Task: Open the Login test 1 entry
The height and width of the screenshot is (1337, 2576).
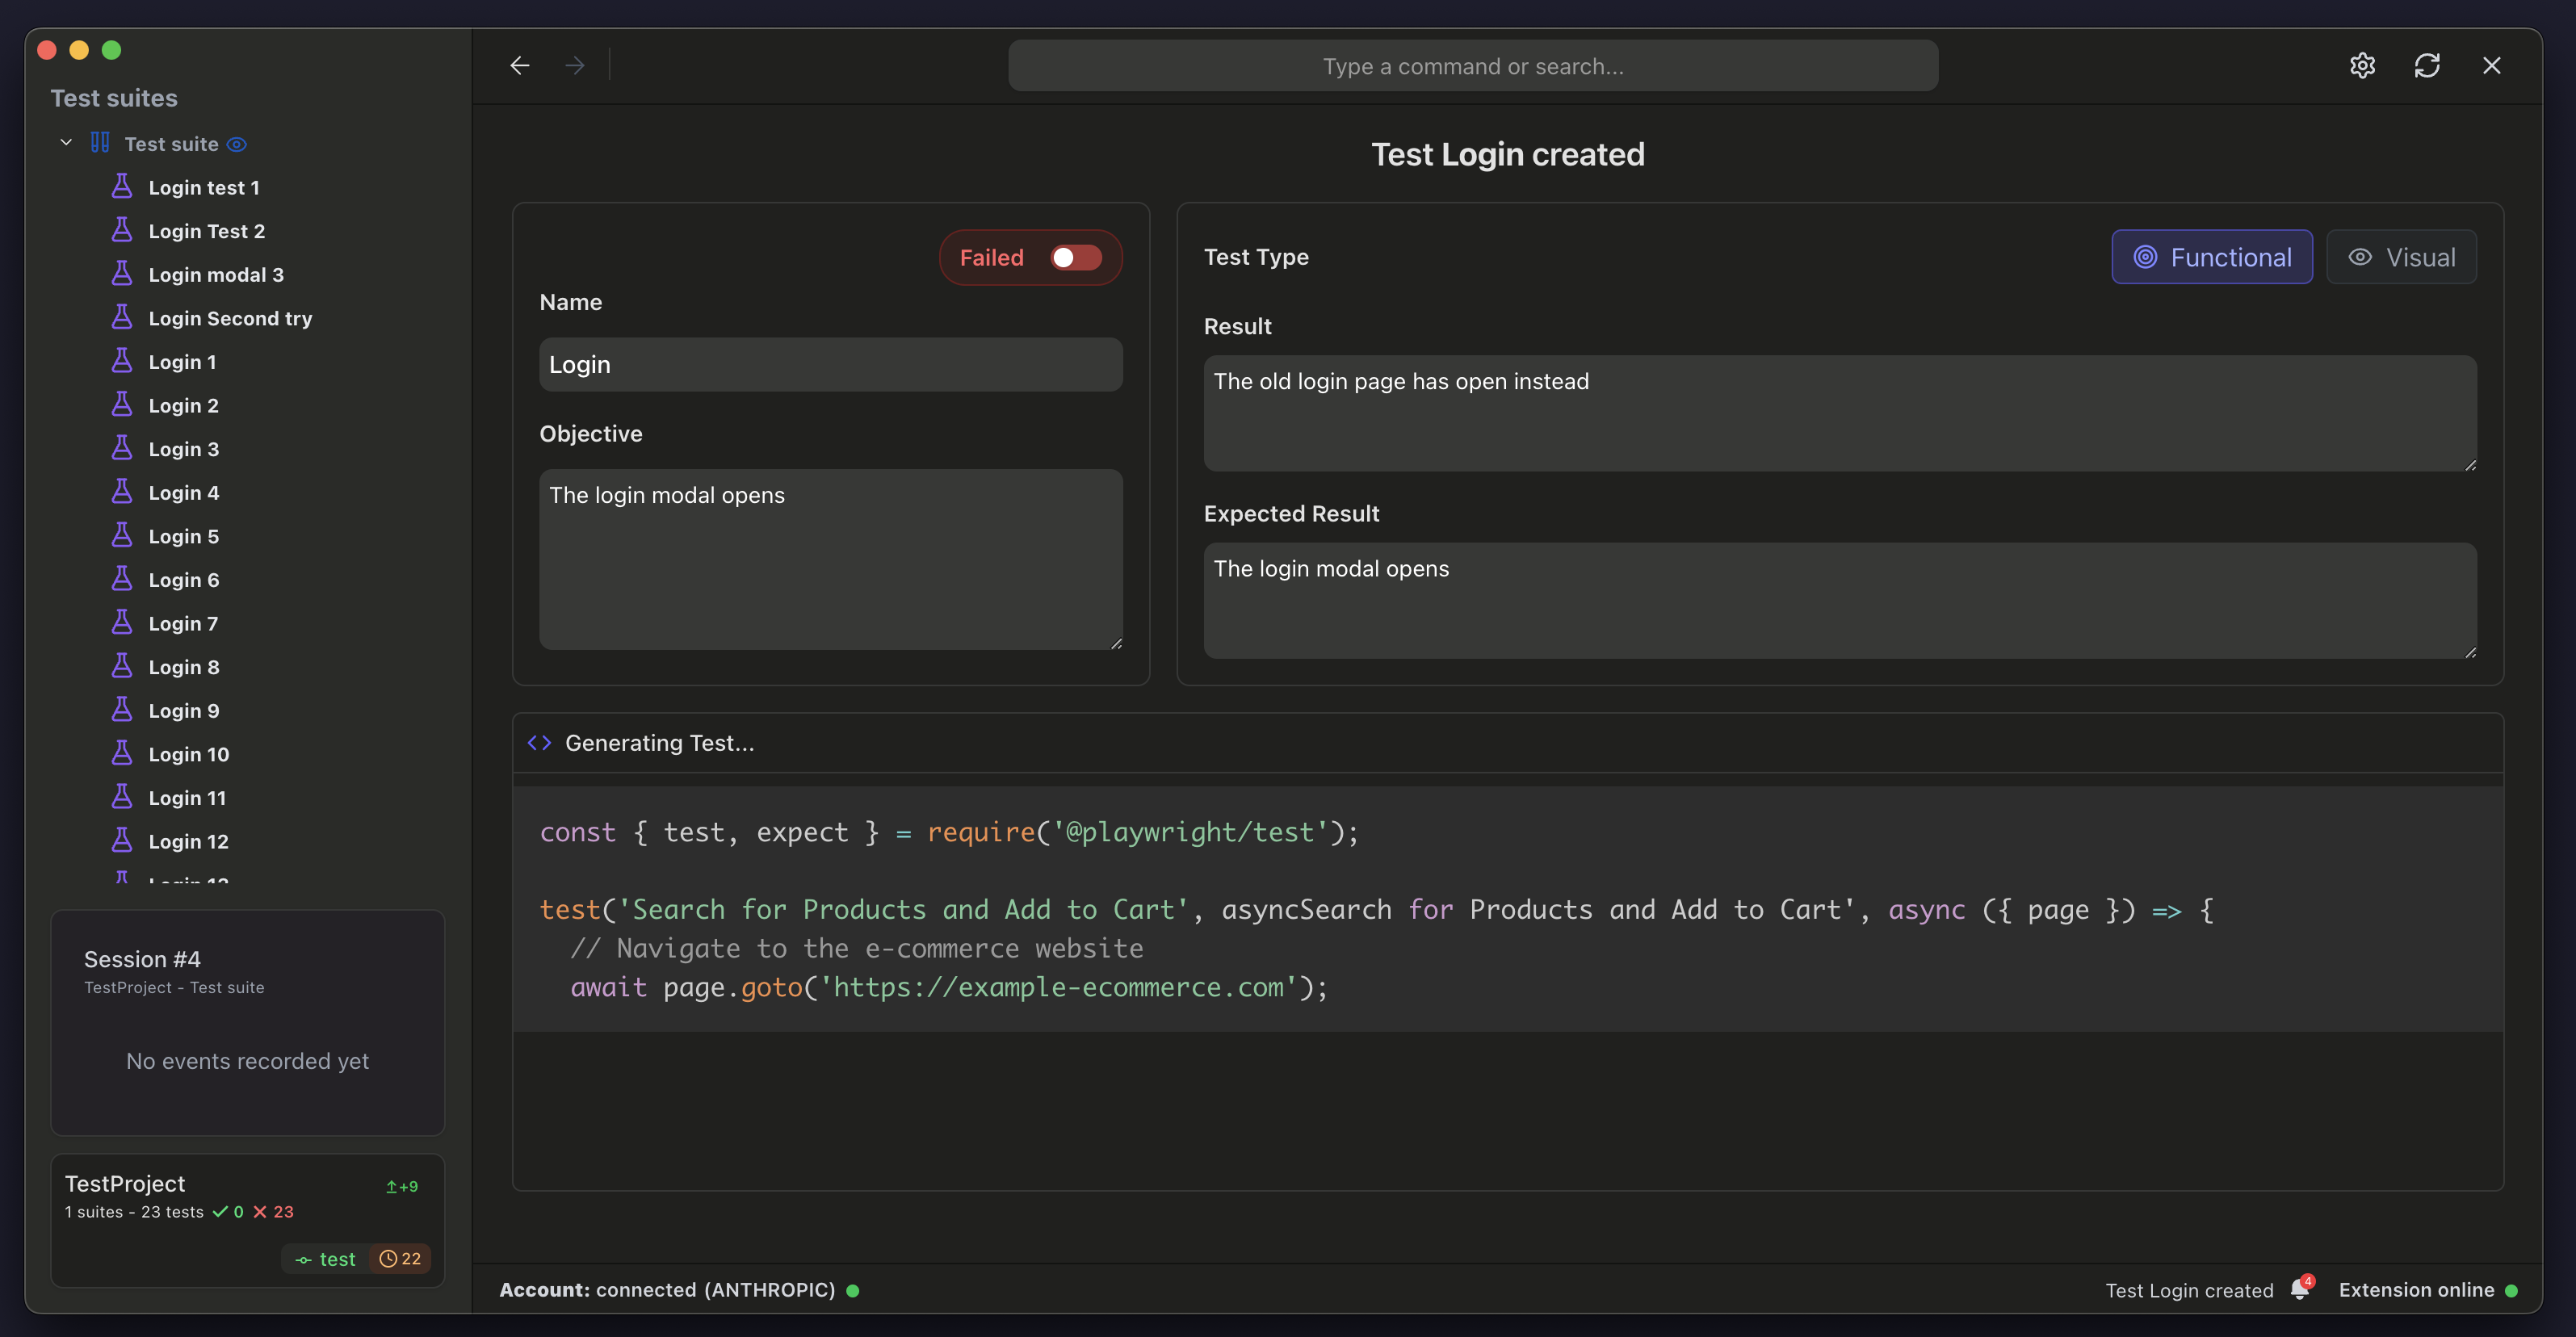Action: 204,188
